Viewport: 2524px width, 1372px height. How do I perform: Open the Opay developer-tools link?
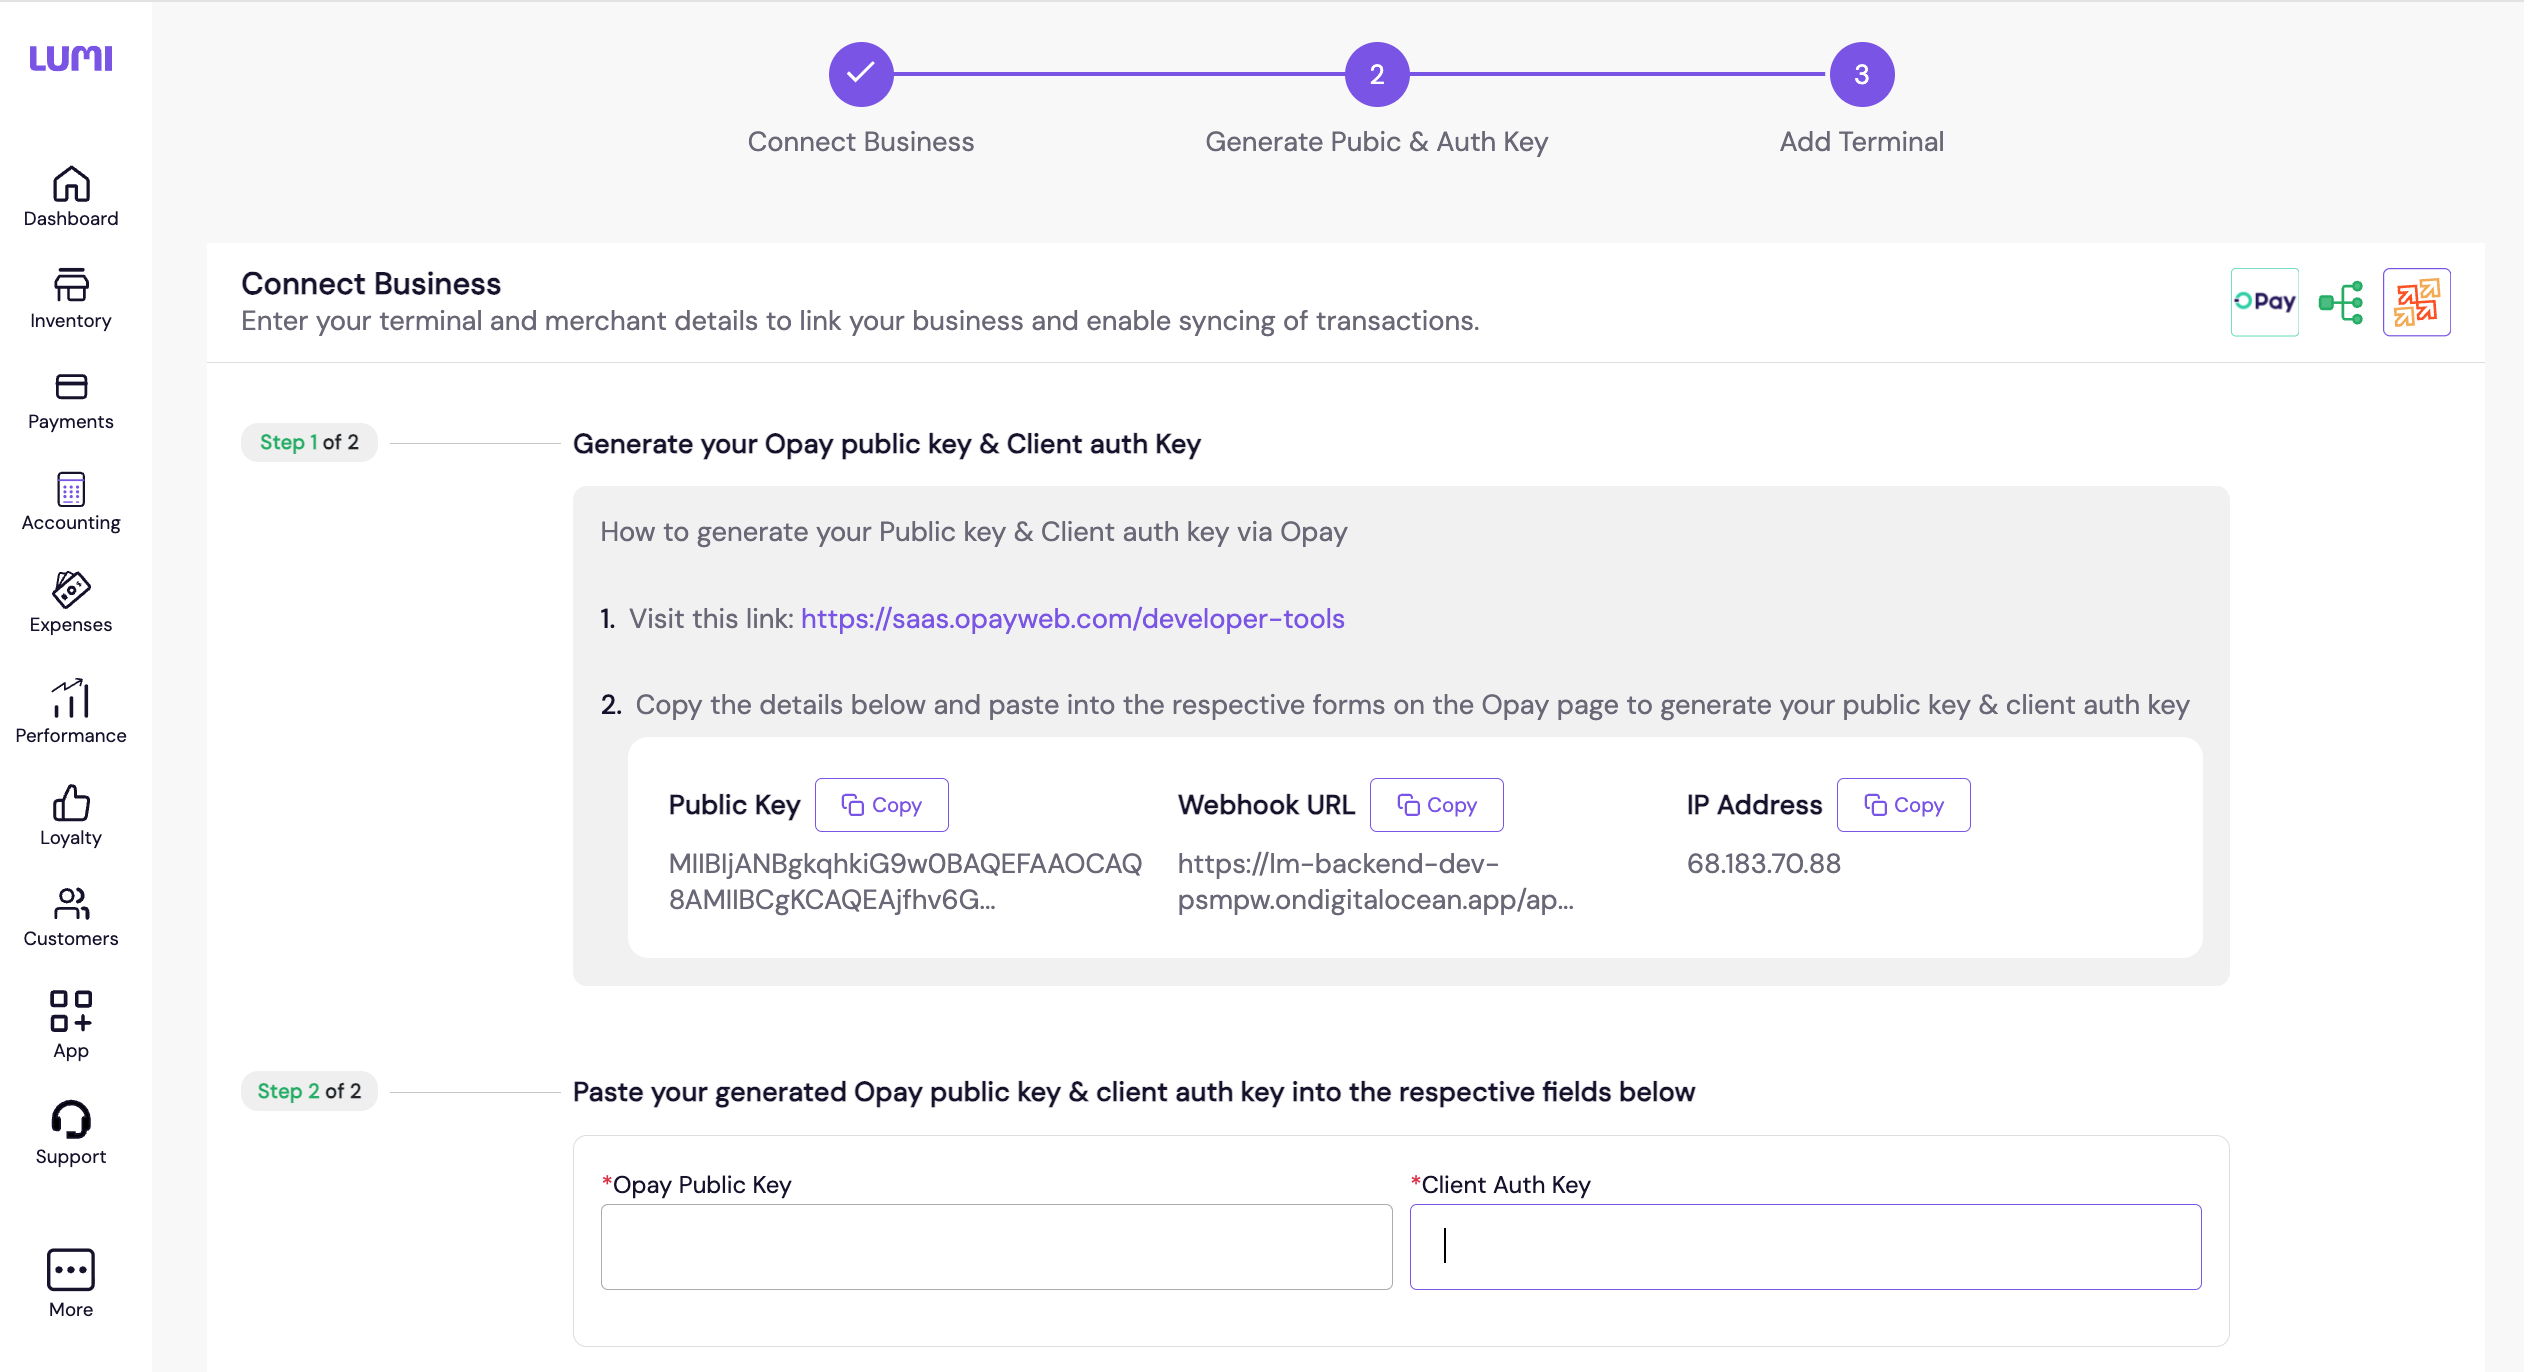click(1072, 619)
